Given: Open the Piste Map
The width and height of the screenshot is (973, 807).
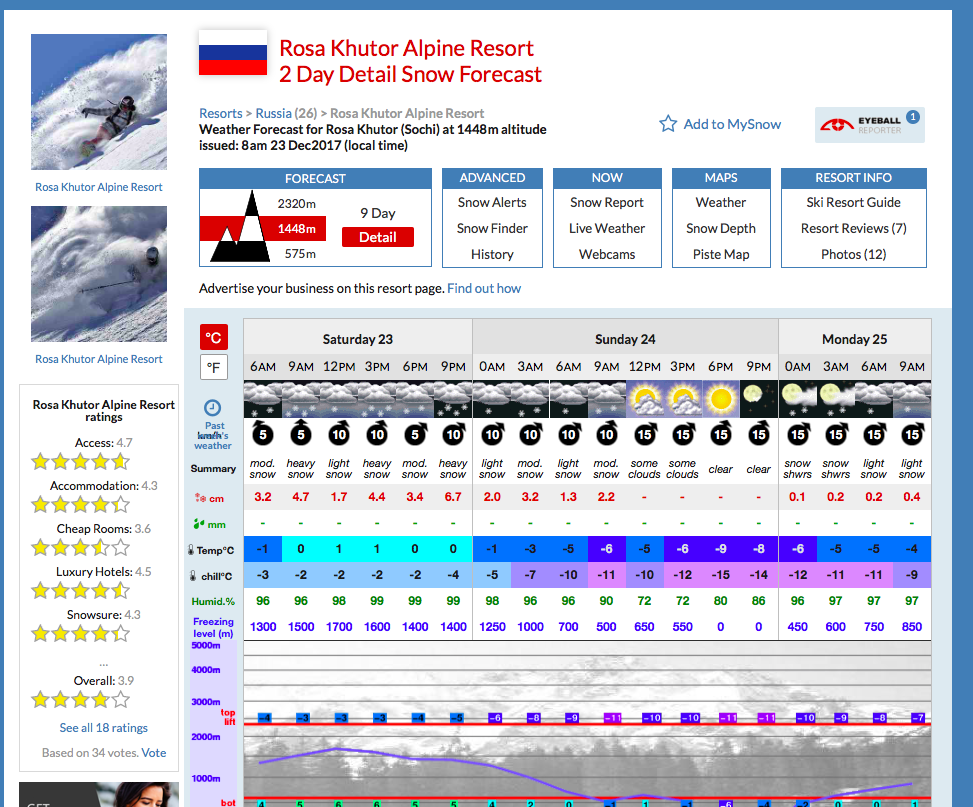Looking at the screenshot, I should [720, 255].
